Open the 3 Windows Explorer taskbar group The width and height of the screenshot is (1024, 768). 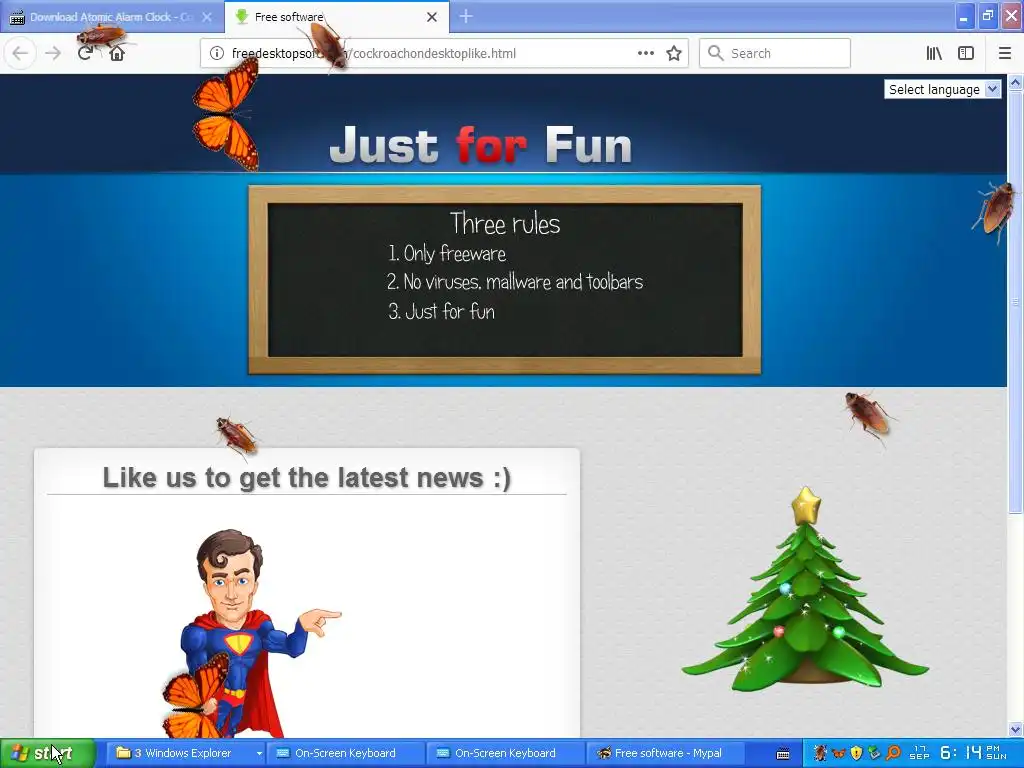coord(183,753)
